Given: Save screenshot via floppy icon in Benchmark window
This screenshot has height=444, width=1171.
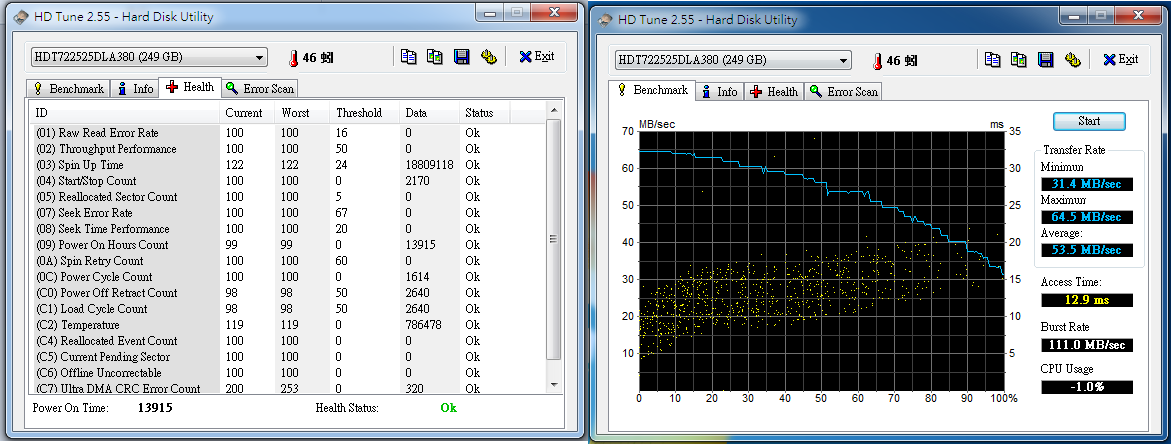Looking at the screenshot, I should 1045,60.
